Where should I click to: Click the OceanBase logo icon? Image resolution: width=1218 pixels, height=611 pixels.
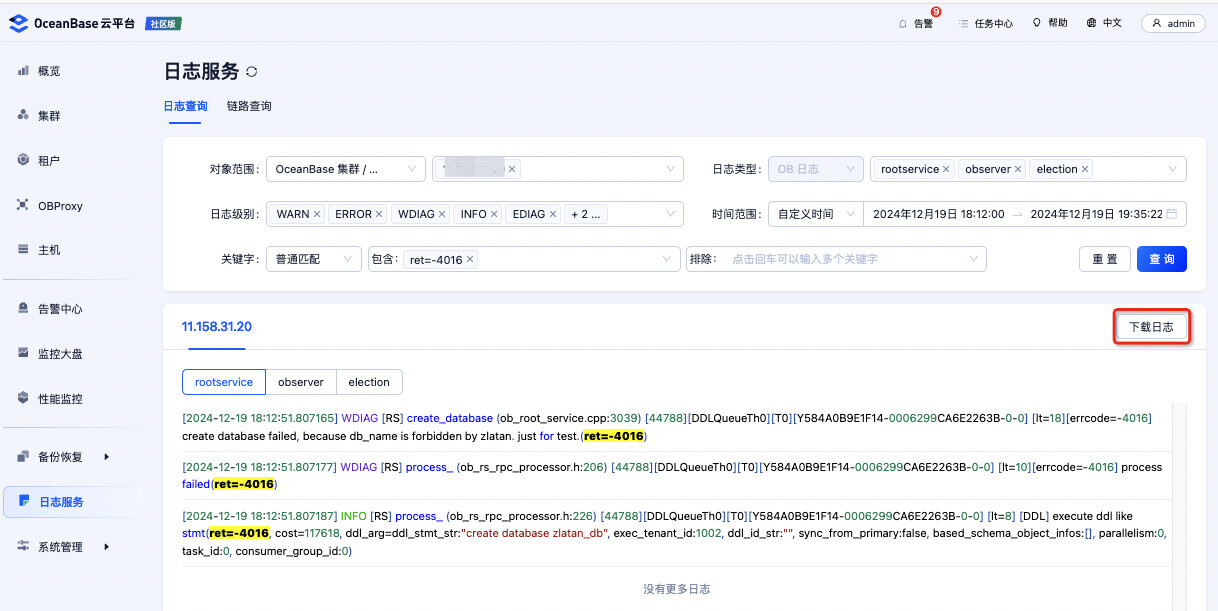[18, 23]
